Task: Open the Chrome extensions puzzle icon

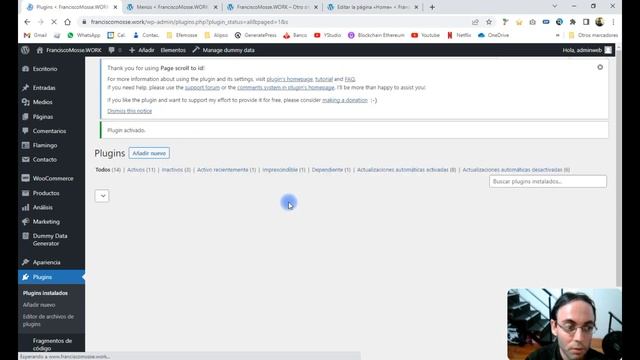Action: [573, 22]
